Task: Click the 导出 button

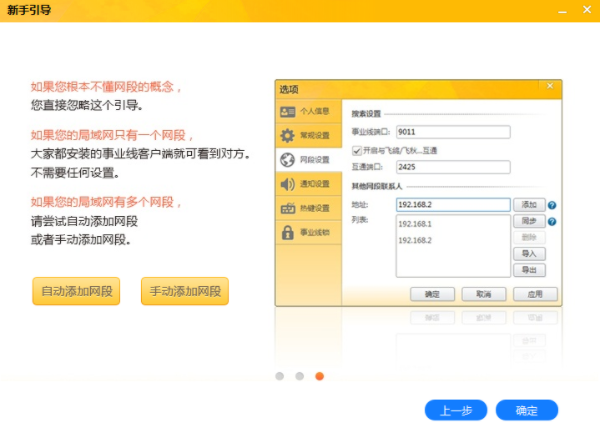Action: (x=529, y=270)
